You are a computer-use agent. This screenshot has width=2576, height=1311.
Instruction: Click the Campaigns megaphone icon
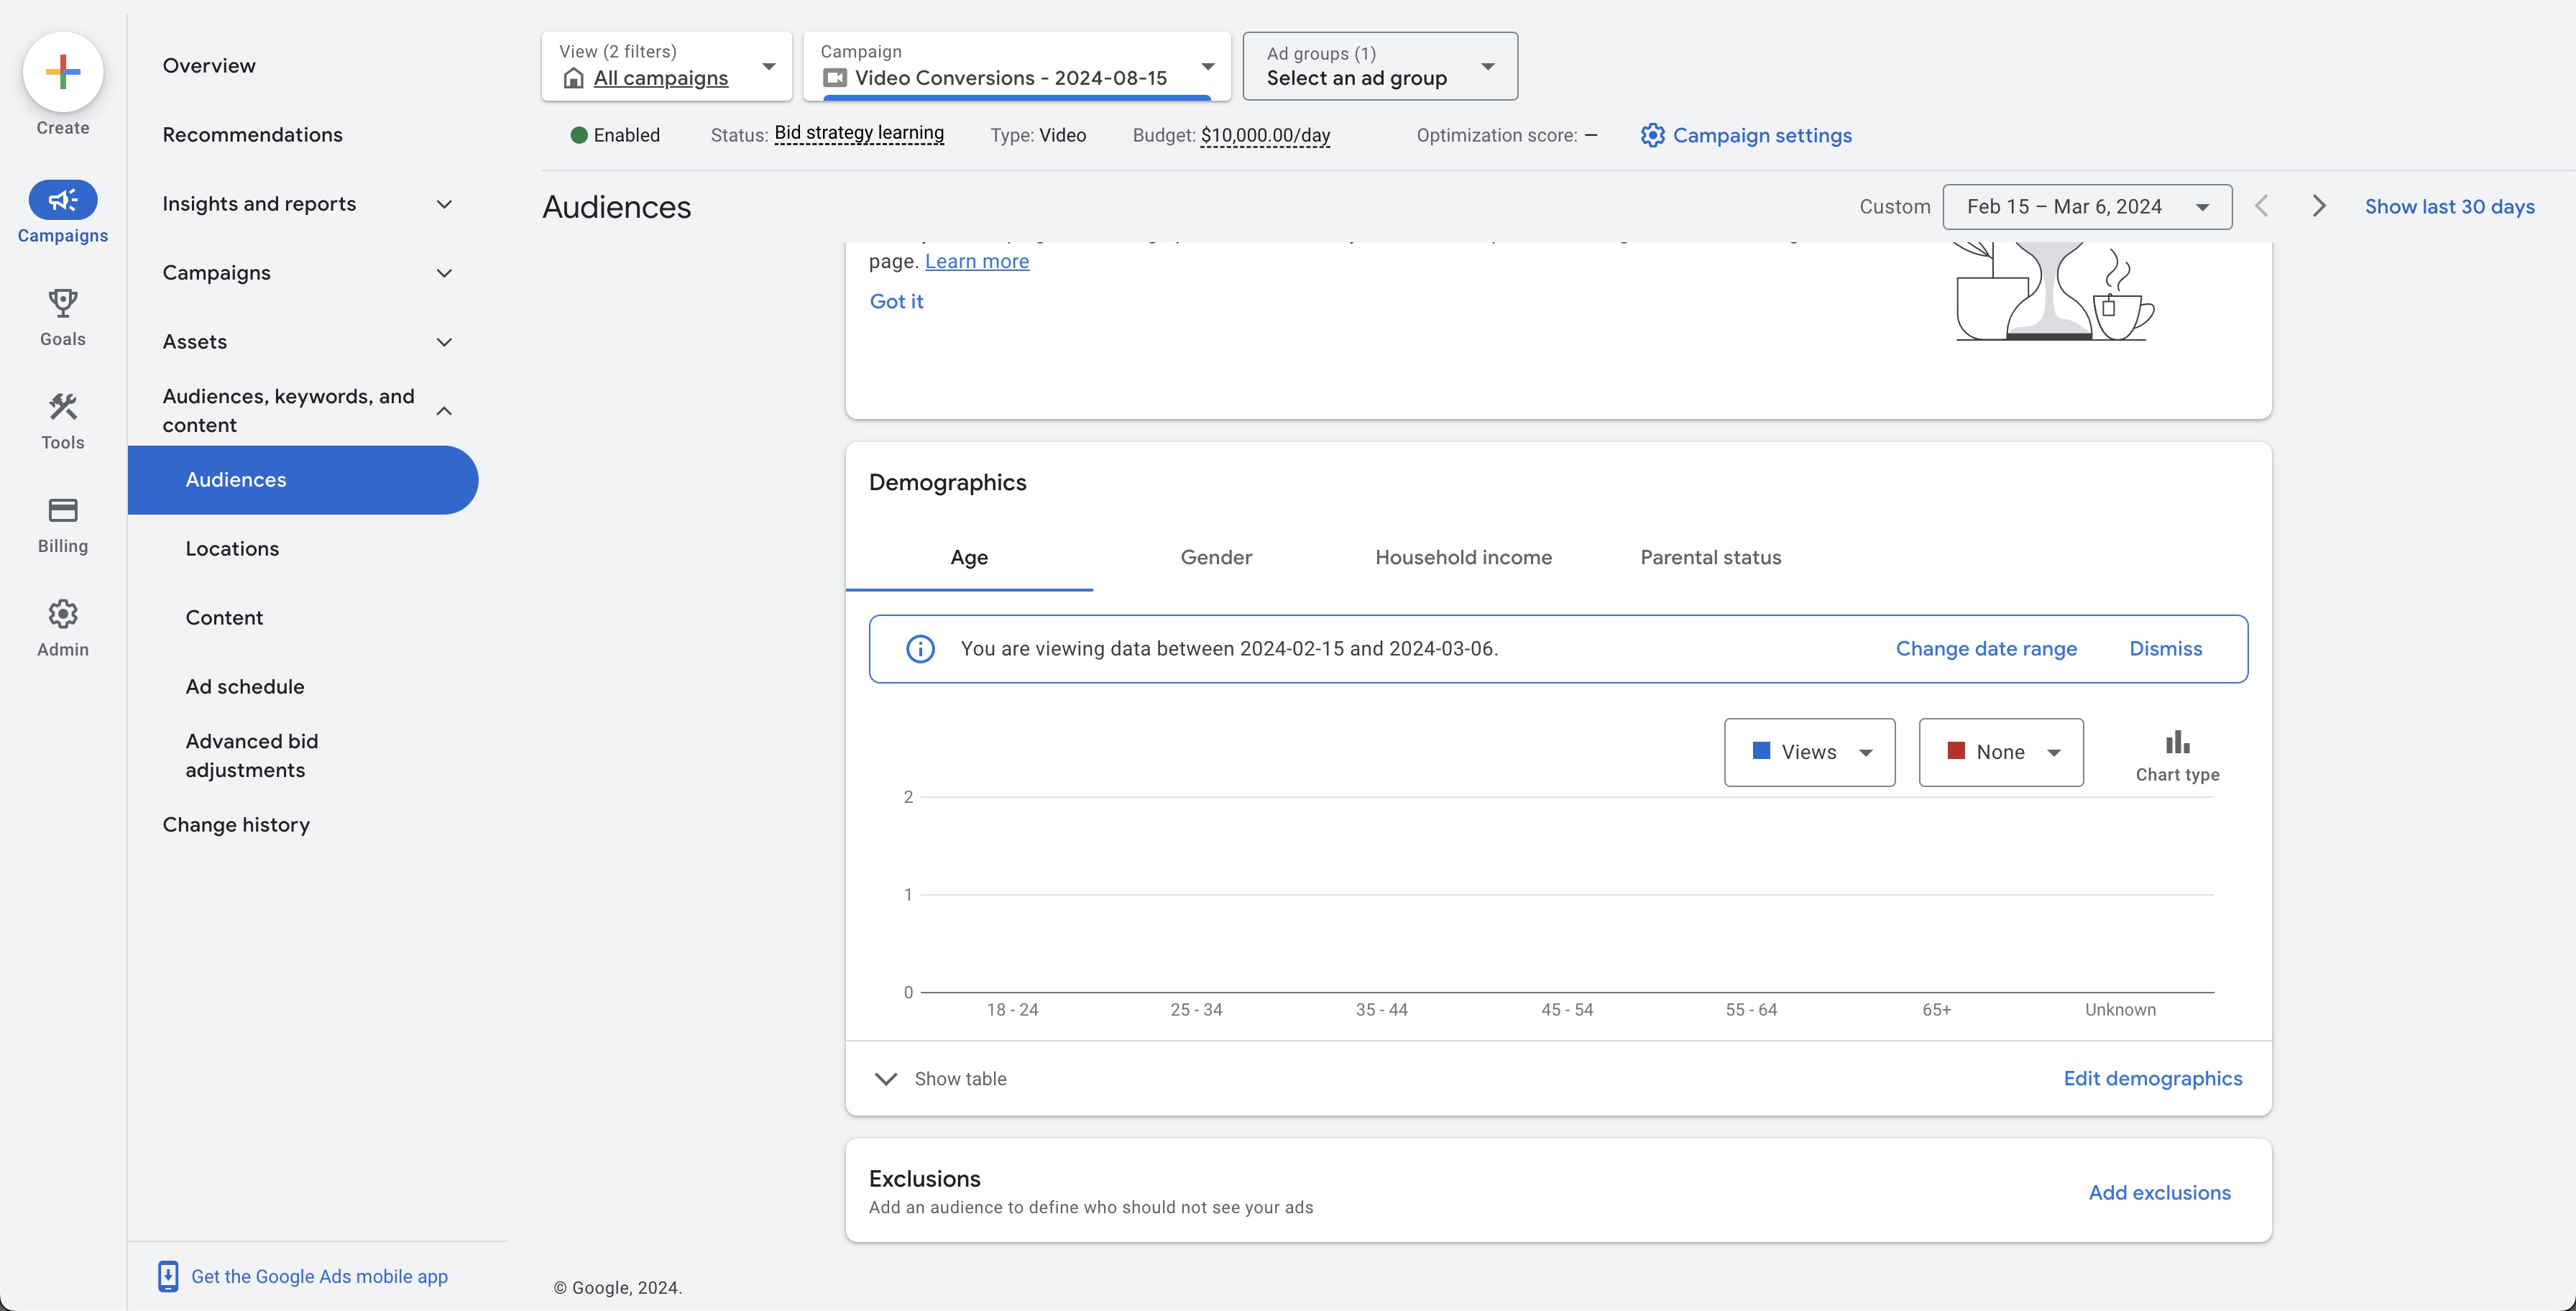(63, 200)
